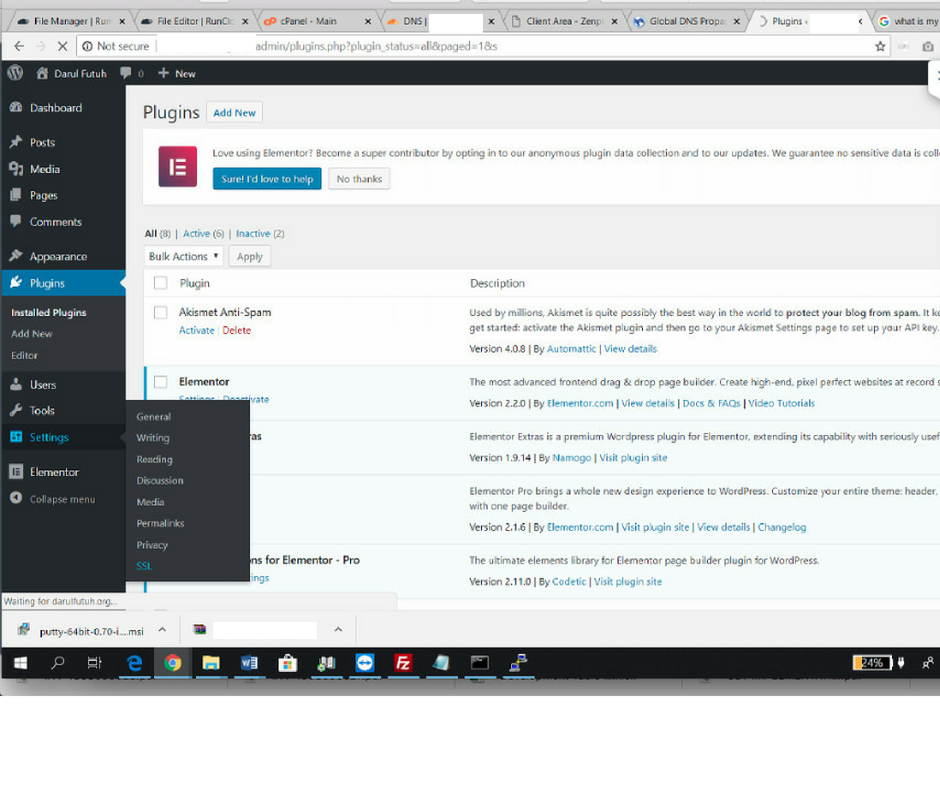Open Users sidebar icon

tap(16, 384)
